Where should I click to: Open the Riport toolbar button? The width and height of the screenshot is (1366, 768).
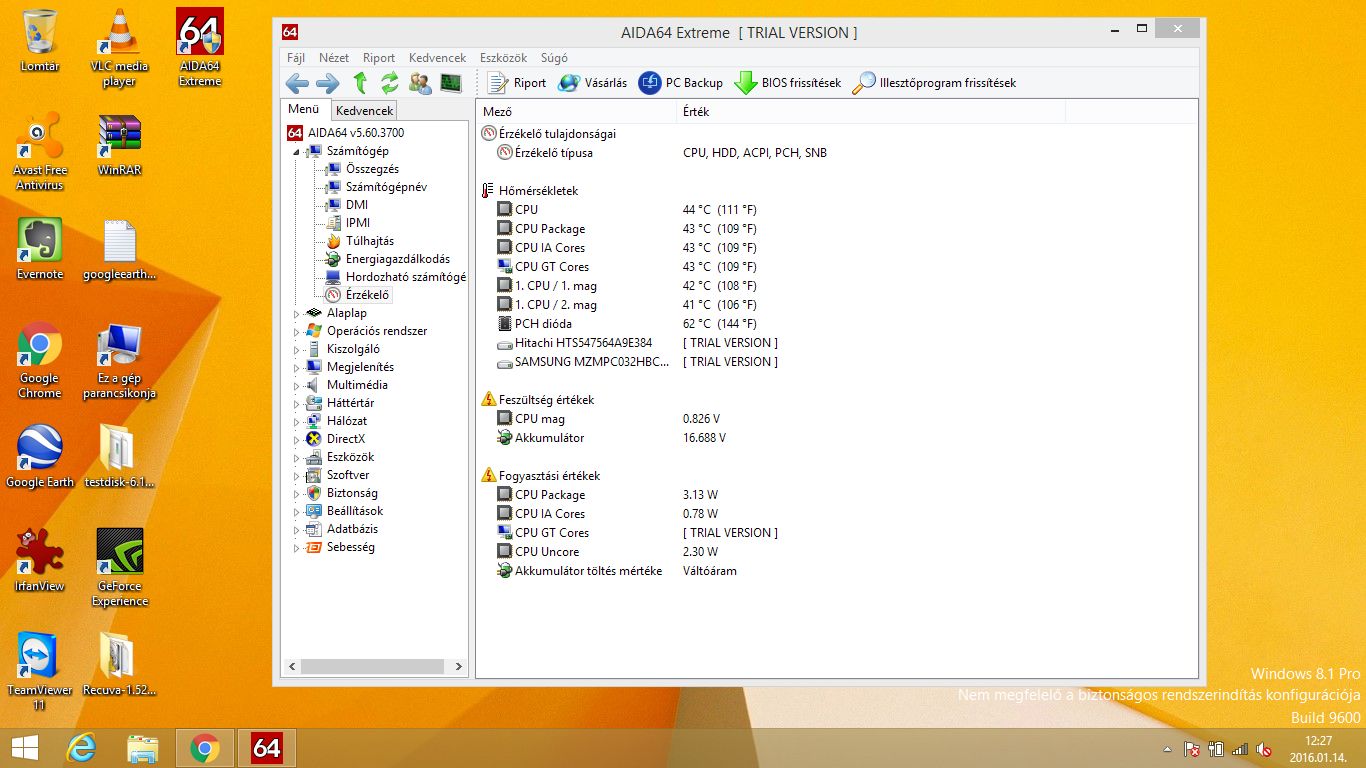click(516, 83)
